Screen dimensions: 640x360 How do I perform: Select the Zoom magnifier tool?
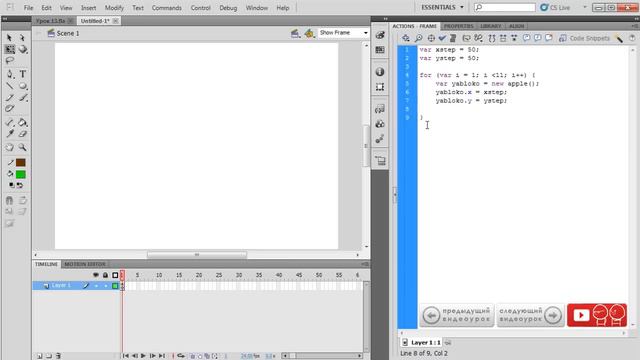point(23,147)
